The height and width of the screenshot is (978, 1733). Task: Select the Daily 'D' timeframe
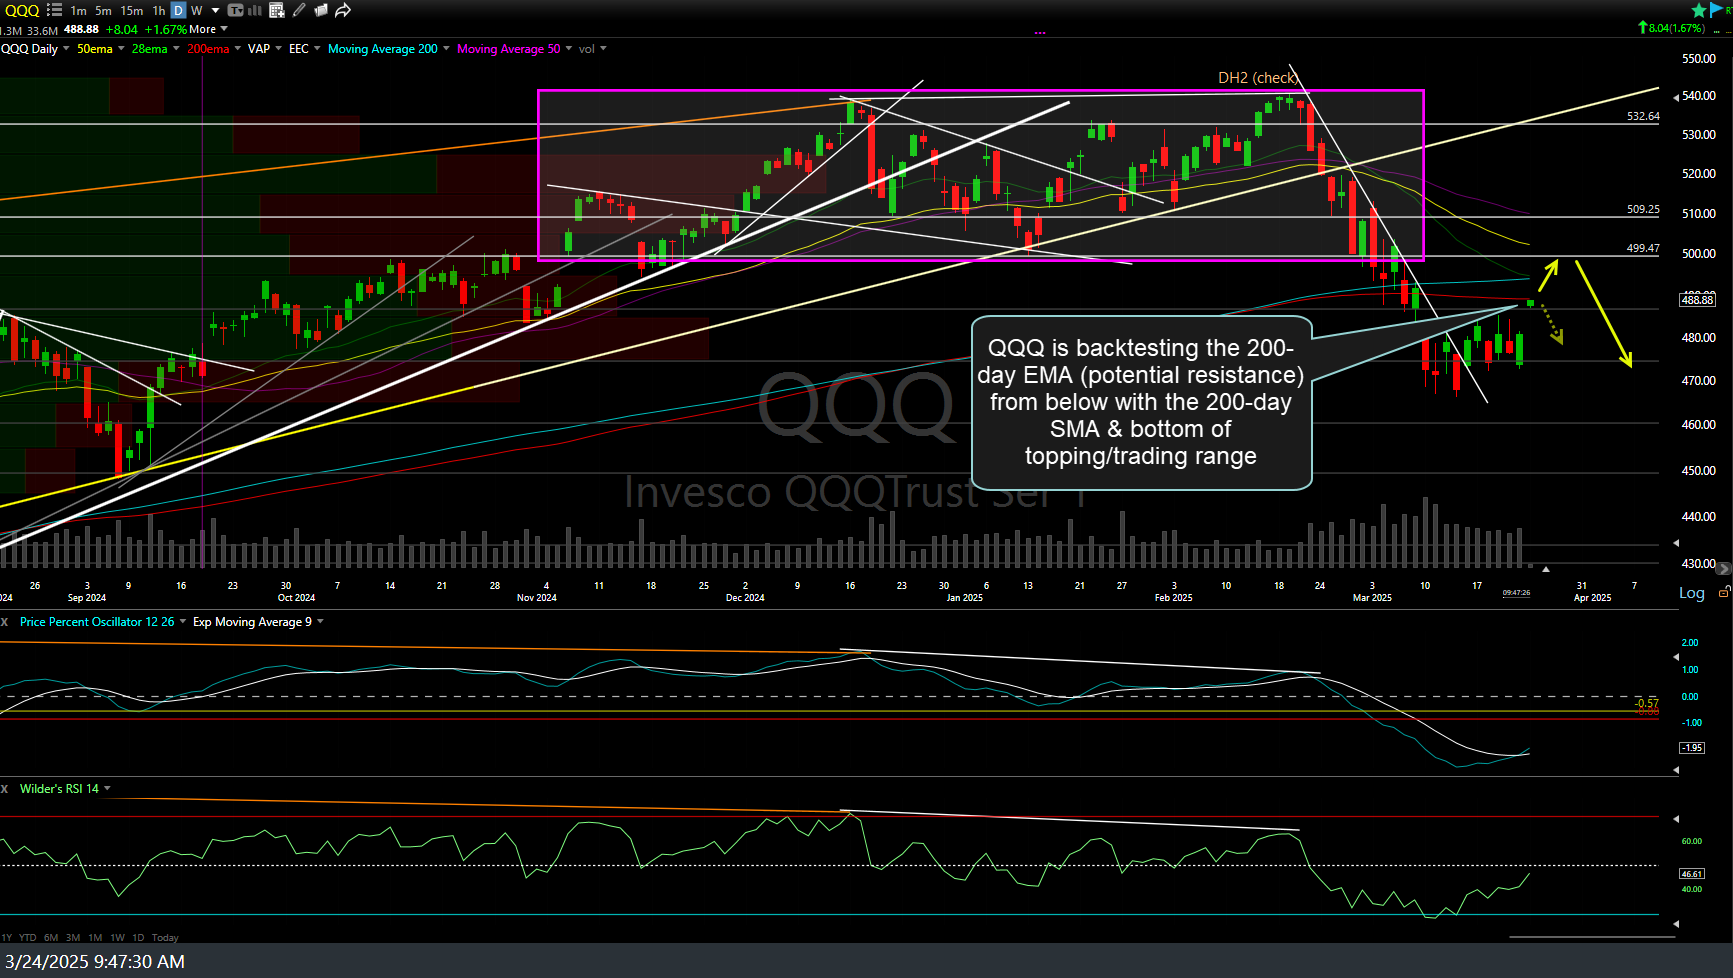coord(178,10)
